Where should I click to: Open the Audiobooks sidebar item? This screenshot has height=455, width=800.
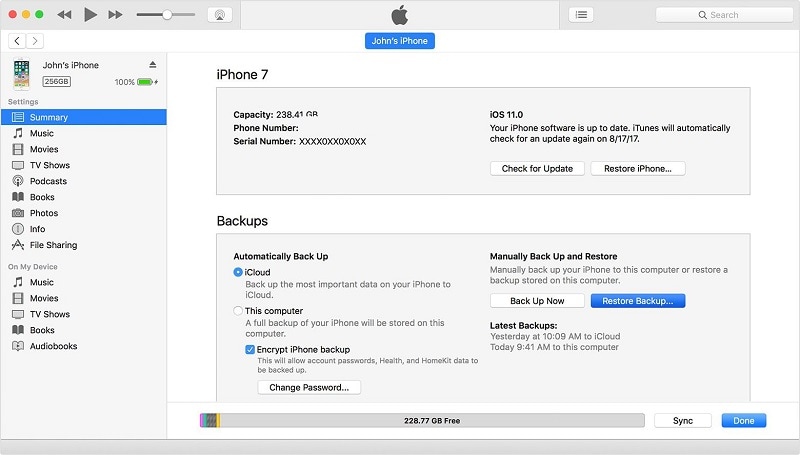[x=84, y=346]
